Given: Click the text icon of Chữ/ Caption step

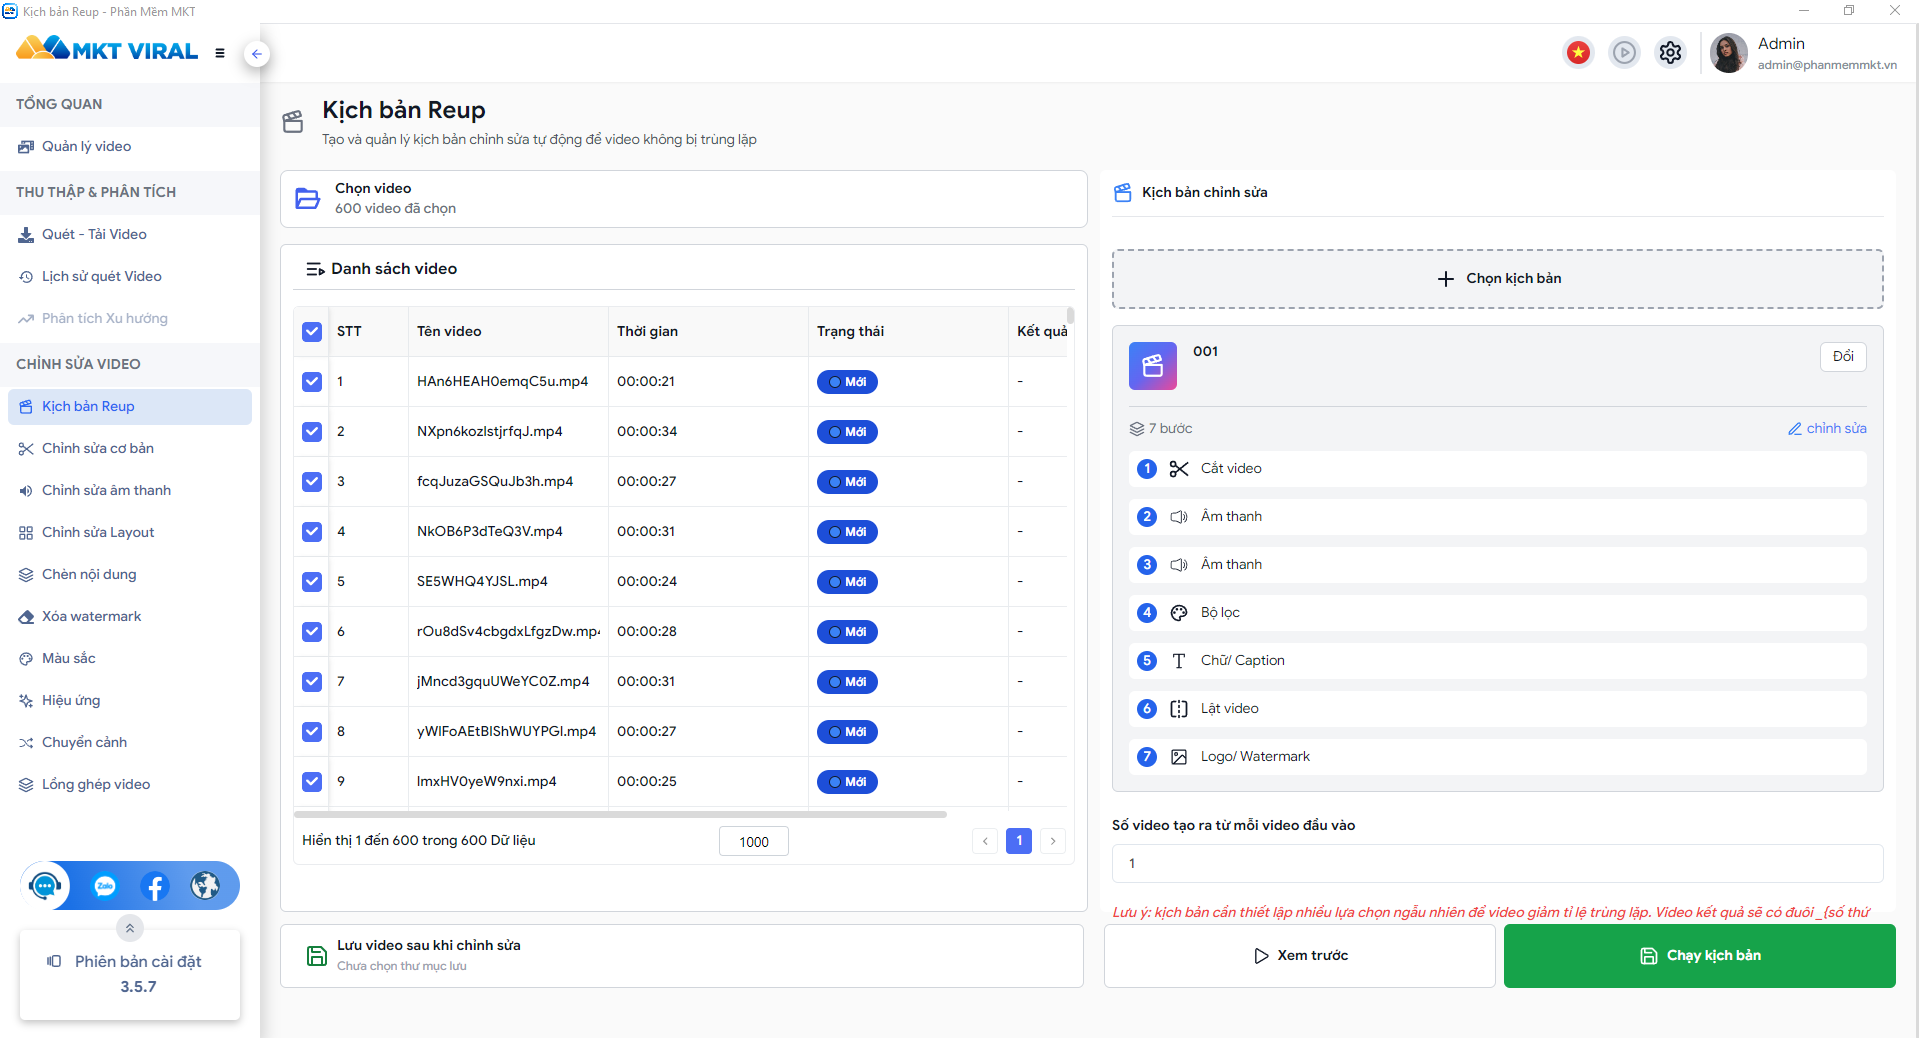Looking at the screenshot, I should click(x=1179, y=661).
